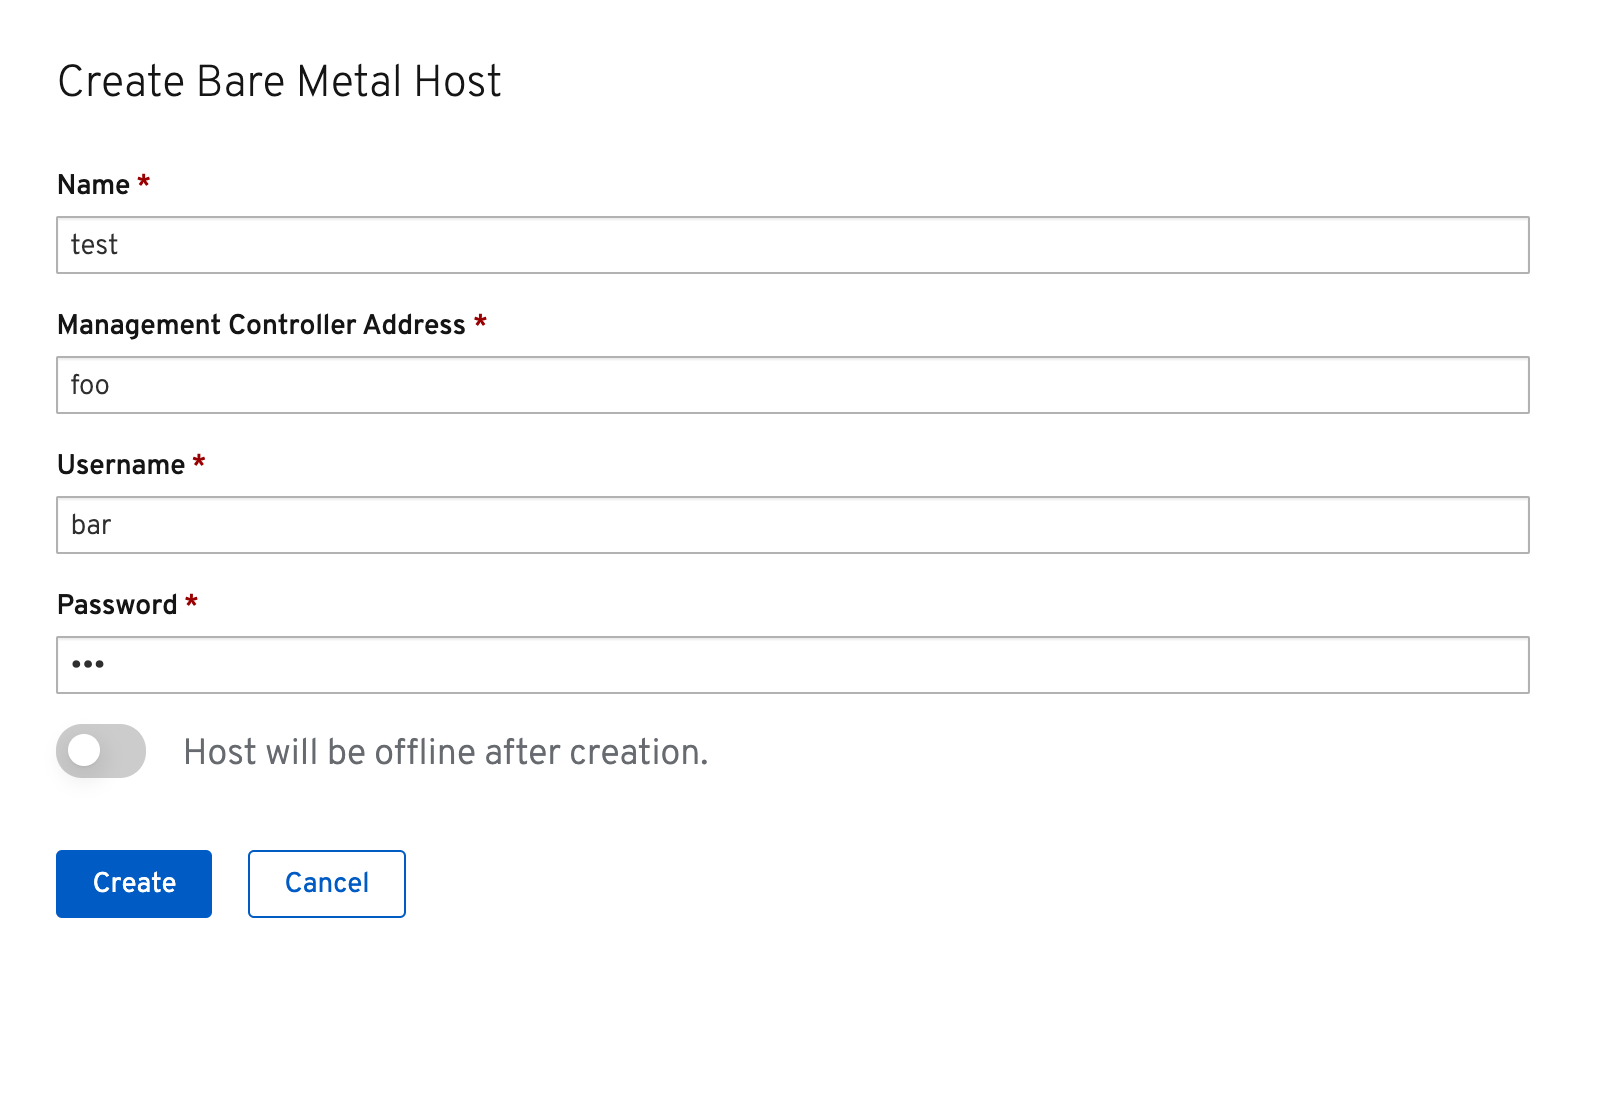Click the "Username" field label
The height and width of the screenshot is (1104, 1620).
(121, 465)
